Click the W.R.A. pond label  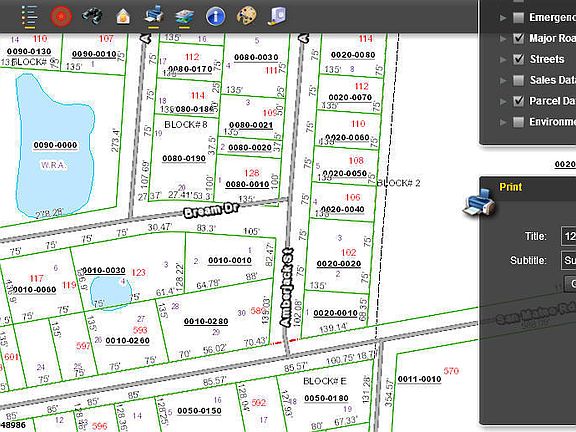tap(54, 165)
